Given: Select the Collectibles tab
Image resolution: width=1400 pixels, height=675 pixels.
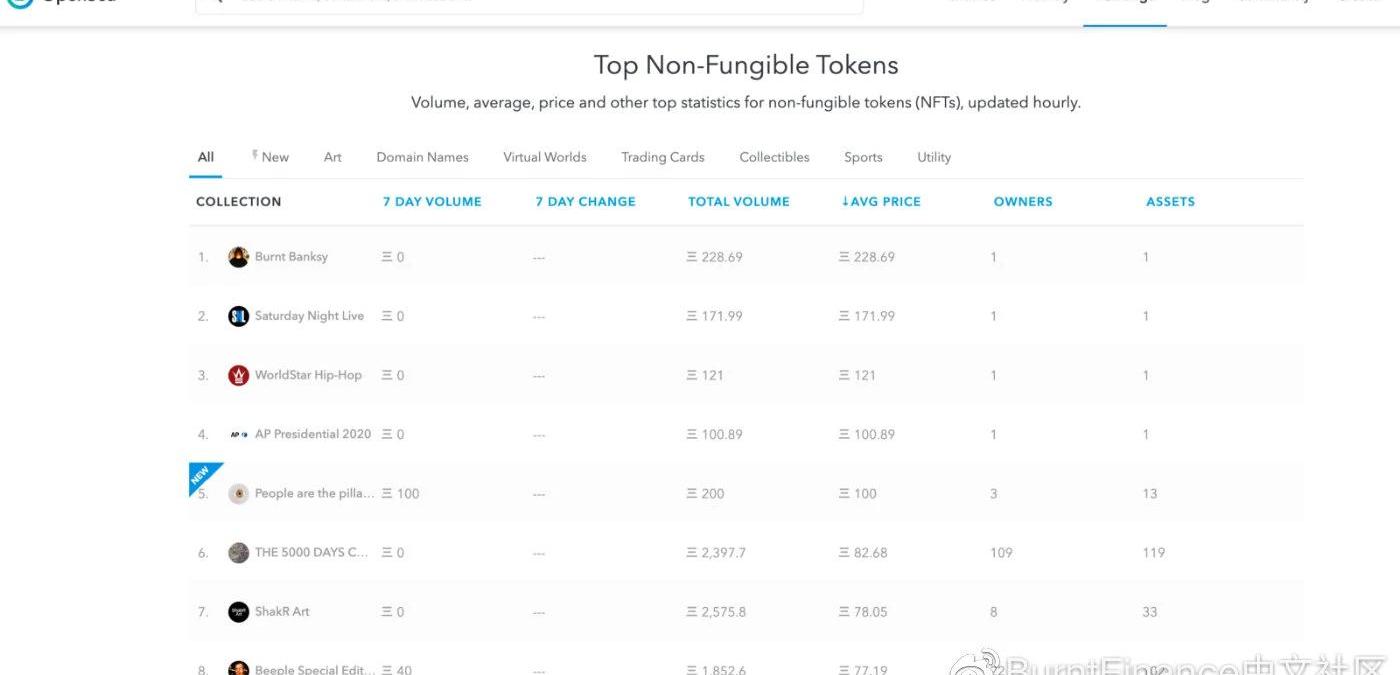Looking at the screenshot, I should [x=774, y=157].
